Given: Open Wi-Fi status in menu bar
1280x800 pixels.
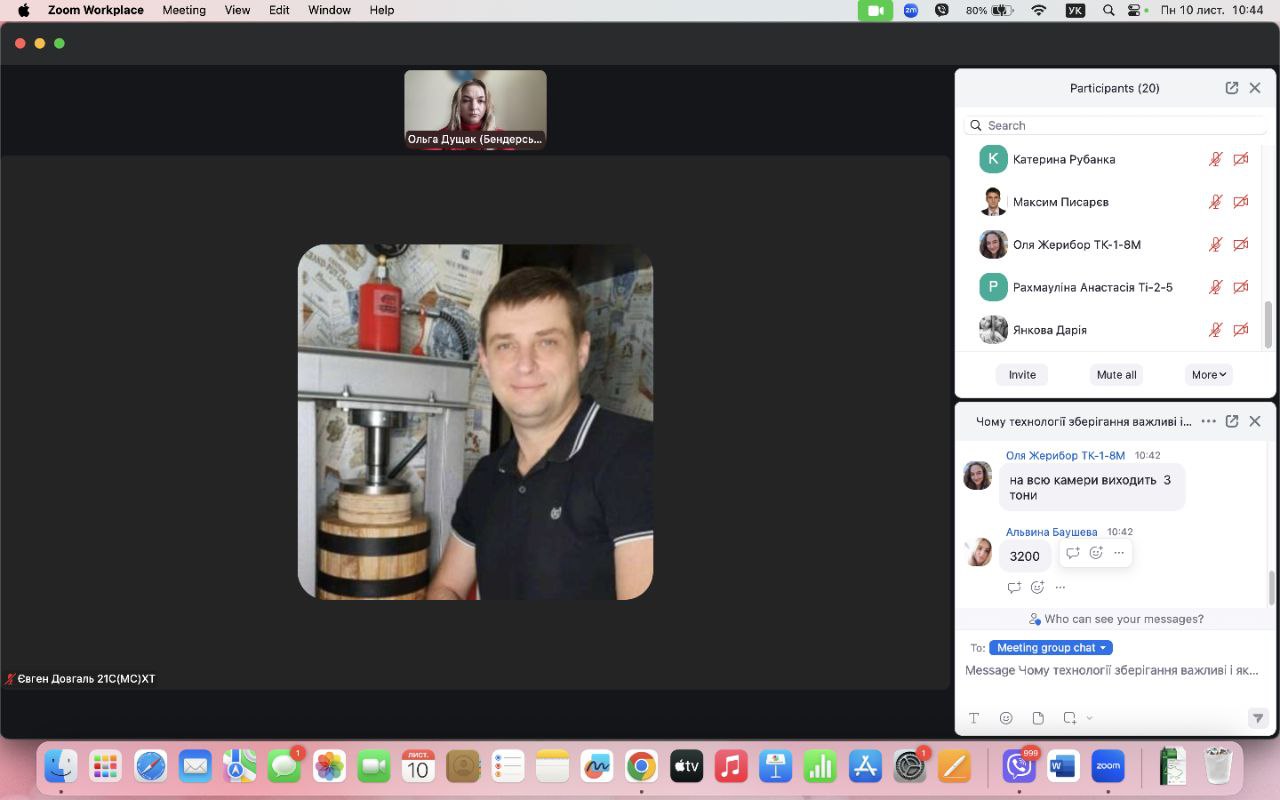Looking at the screenshot, I should pos(1039,10).
